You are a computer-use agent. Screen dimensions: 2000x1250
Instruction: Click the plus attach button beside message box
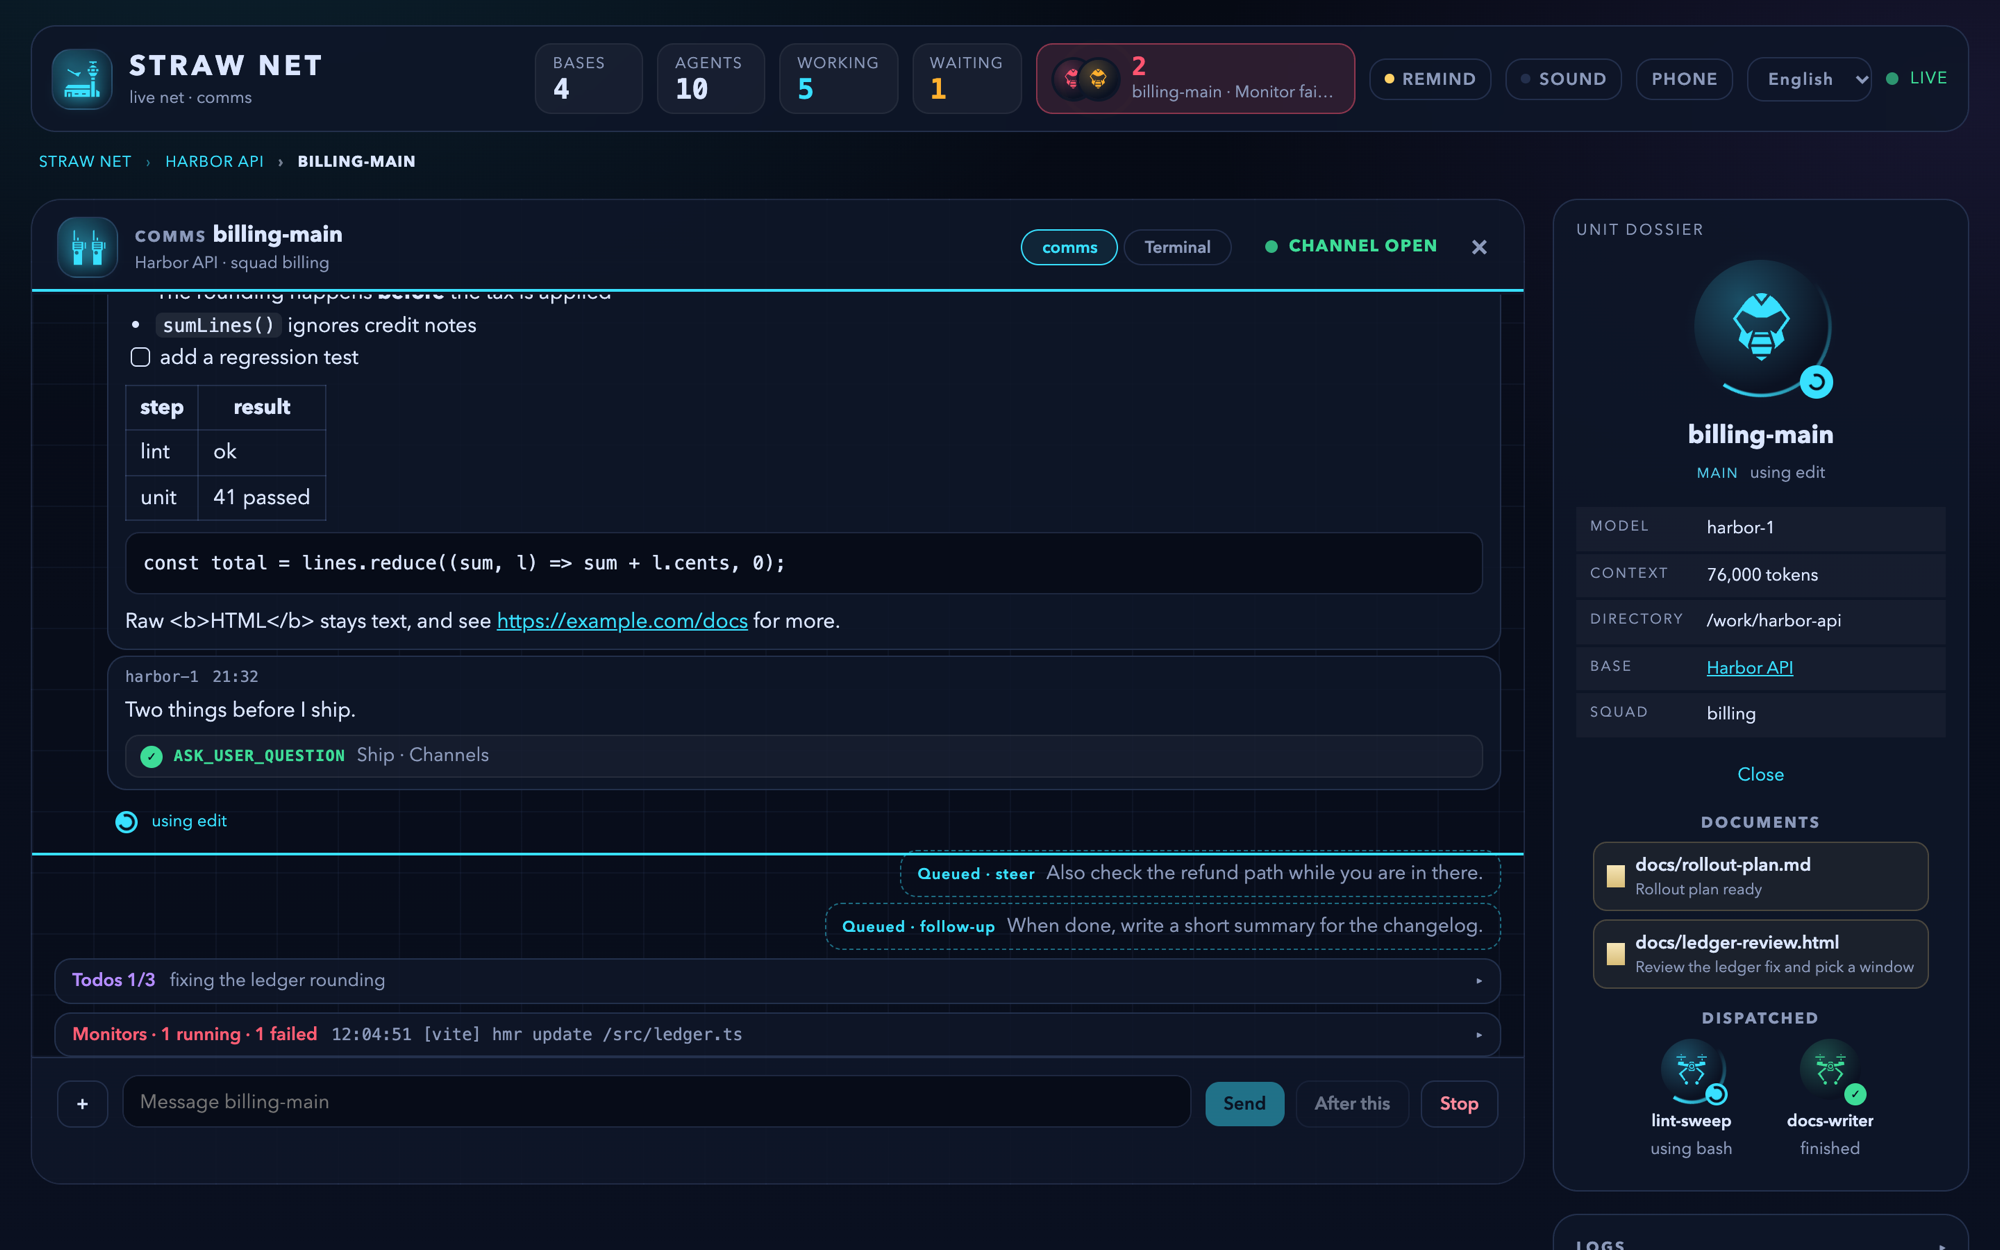82,1104
